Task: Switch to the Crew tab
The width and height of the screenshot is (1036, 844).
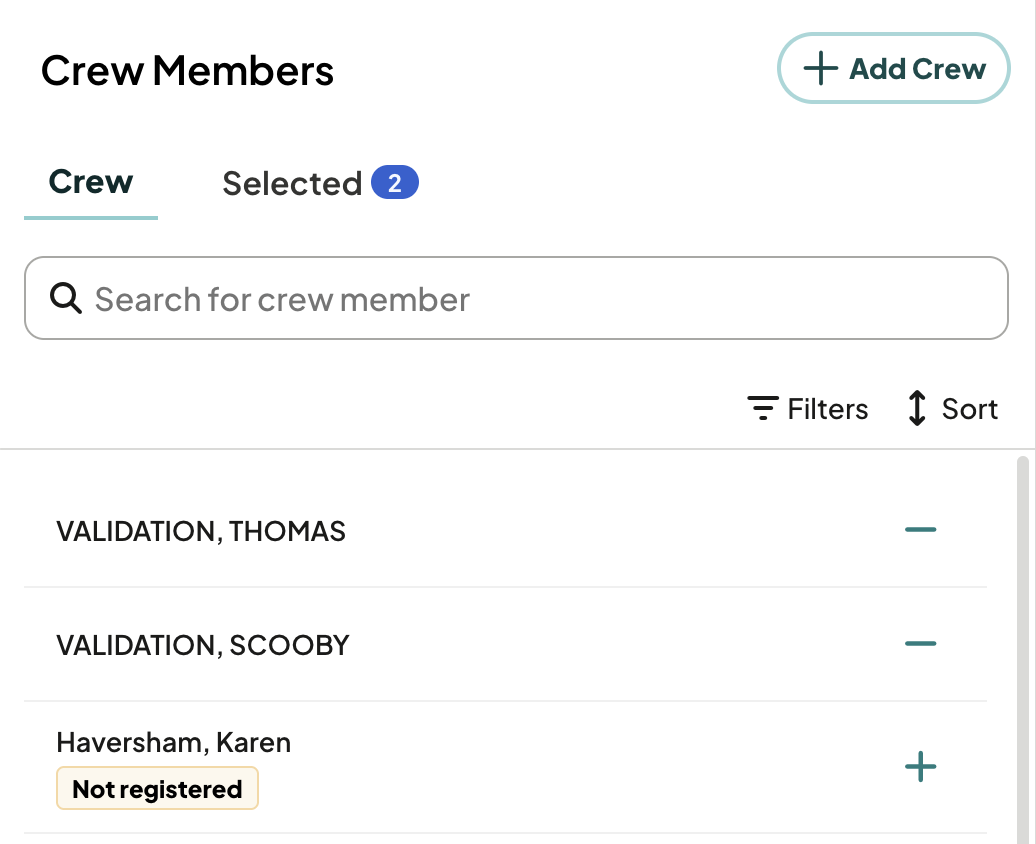Action: pyautogui.click(x=91, y=182)
